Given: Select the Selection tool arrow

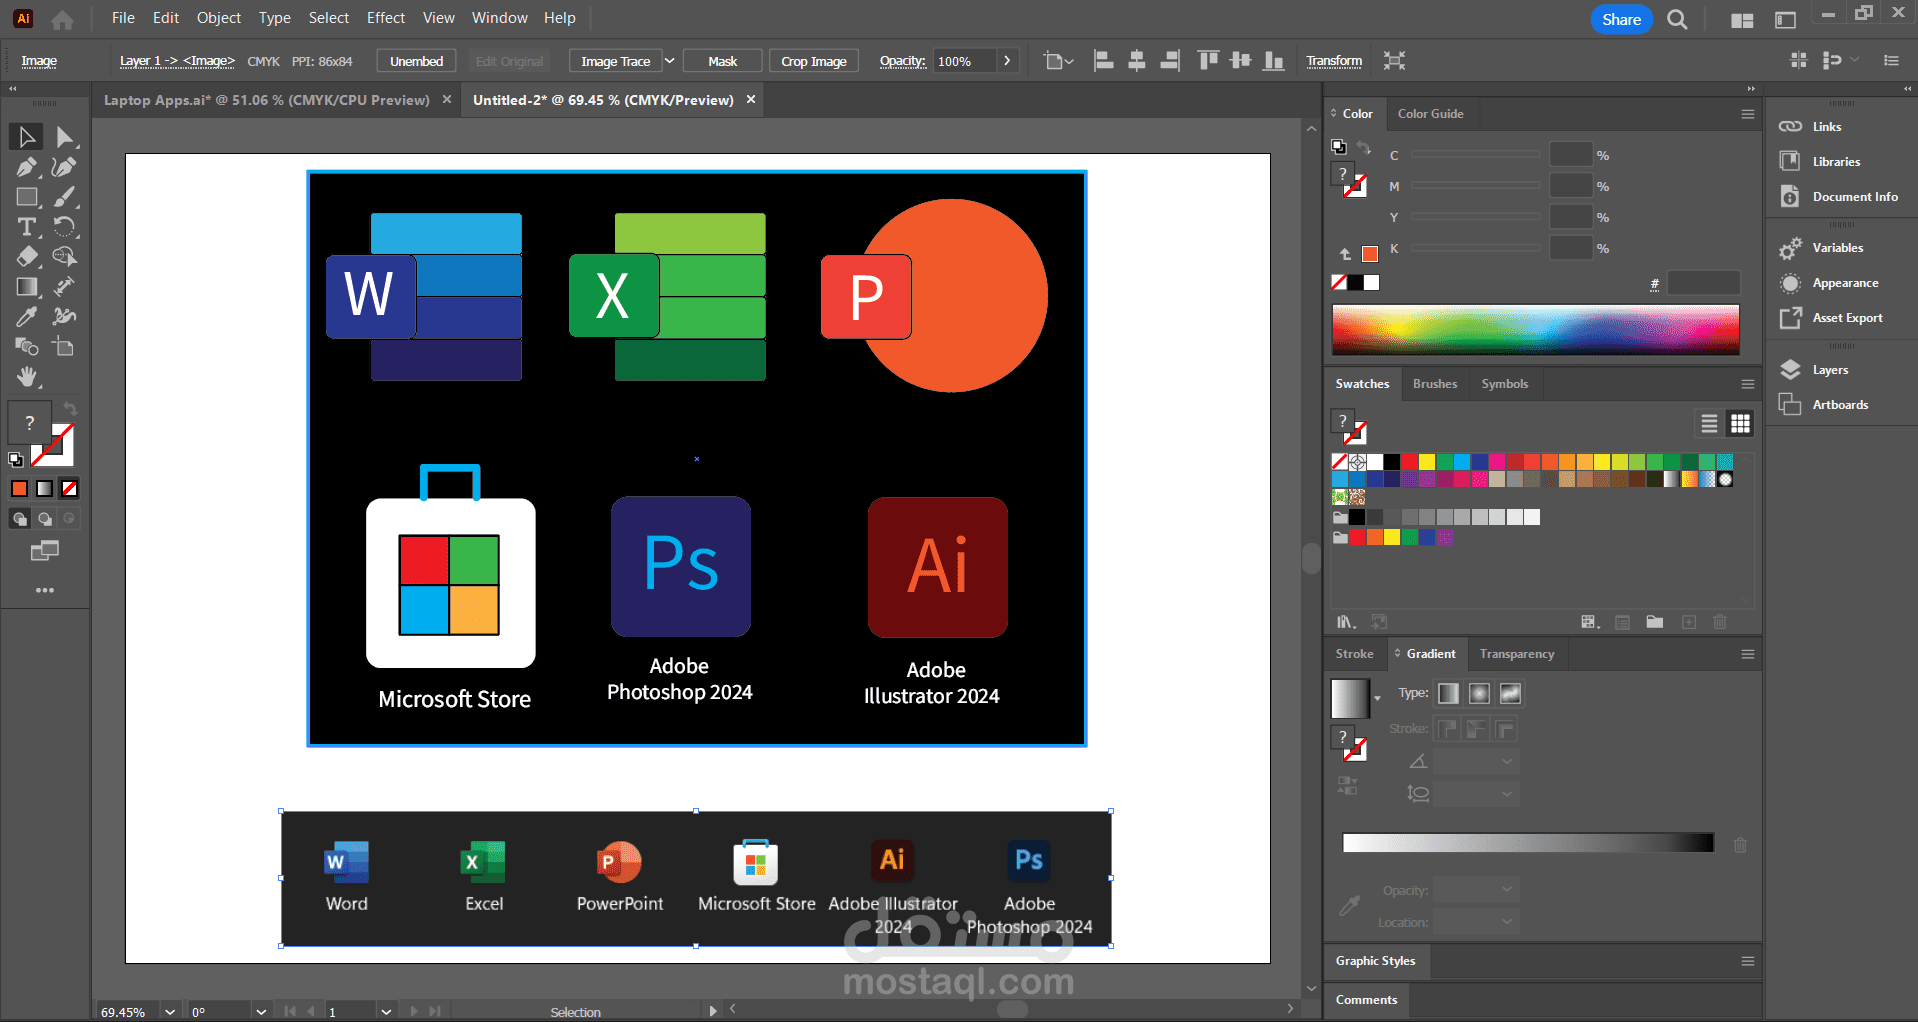Looking at the screenshot, I should click(27, 137).
